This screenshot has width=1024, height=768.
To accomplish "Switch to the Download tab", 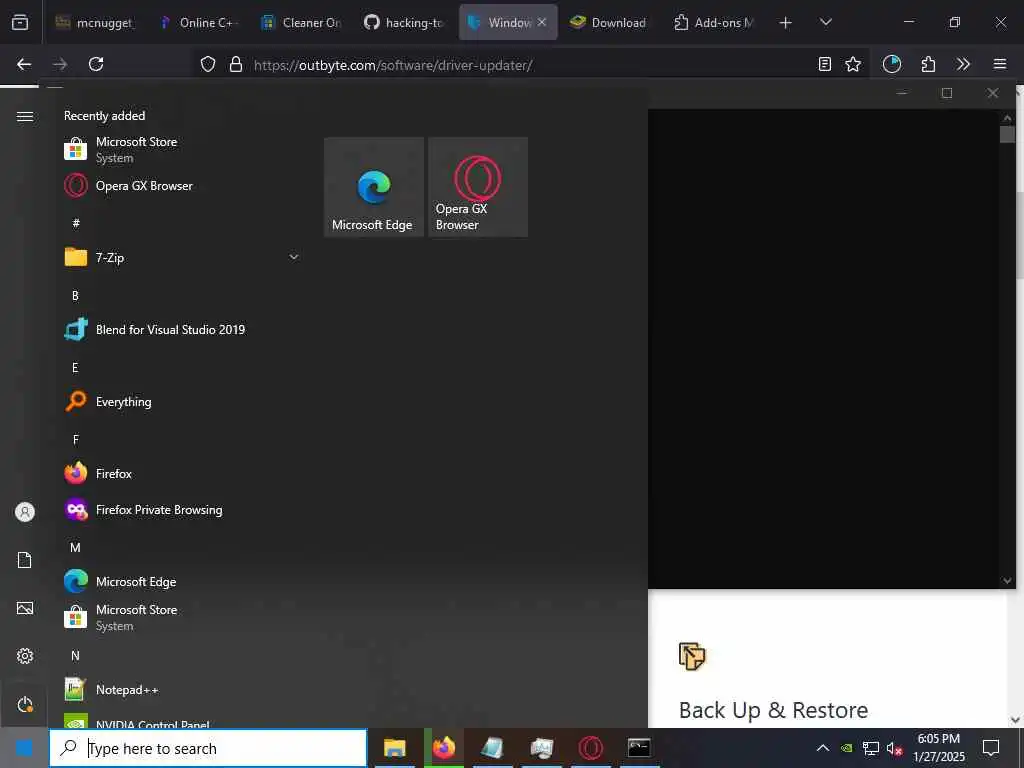I will point(610,22).
